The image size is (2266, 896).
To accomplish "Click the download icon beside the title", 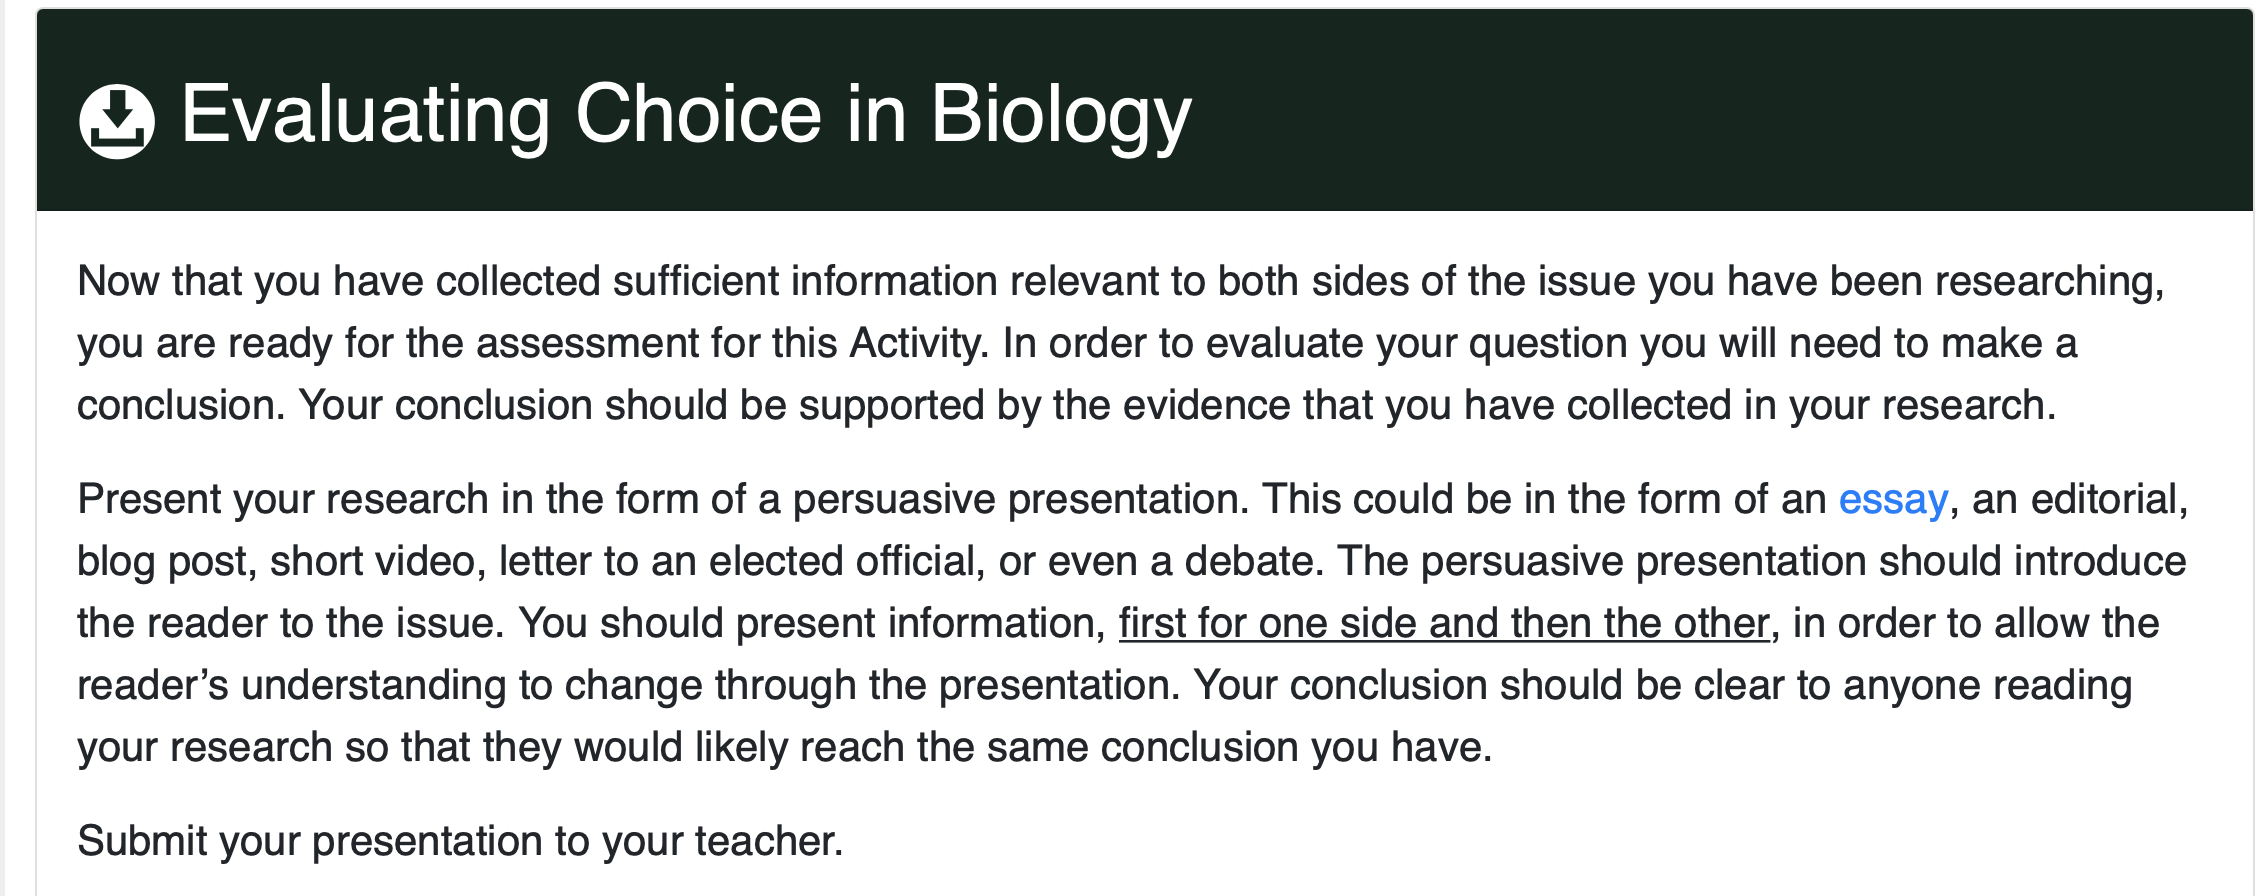I will (x=117, y=121).
